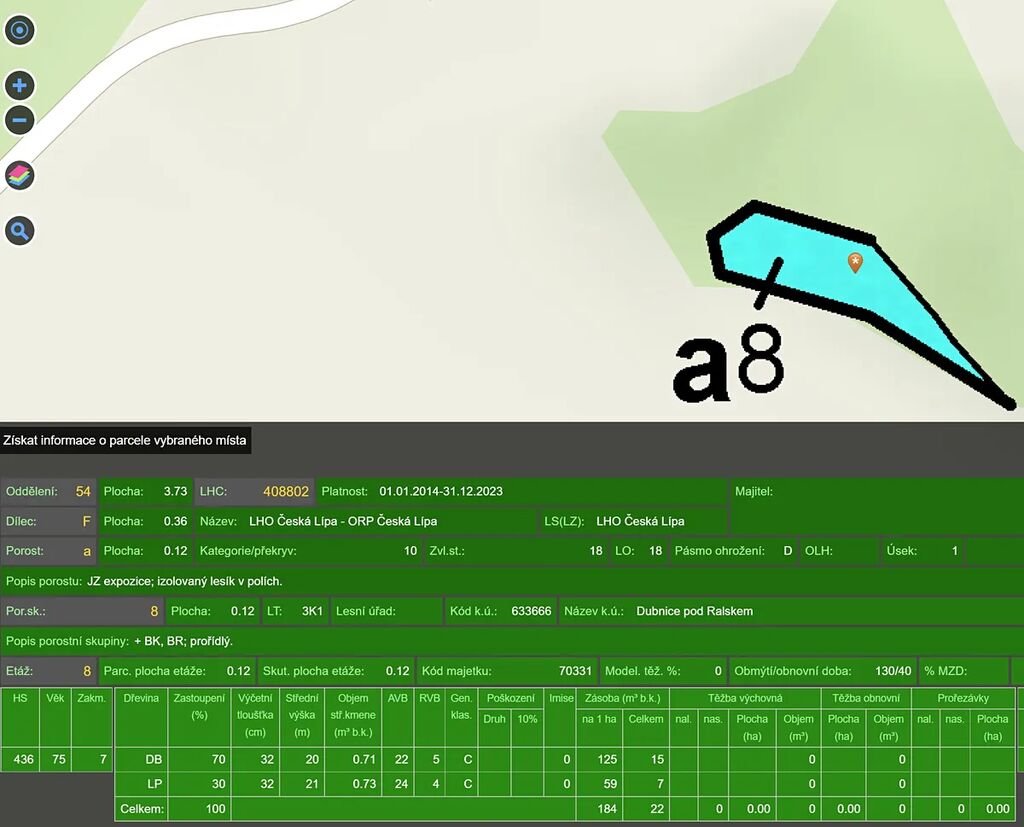Click the locate my position icon

coord(19,30)
